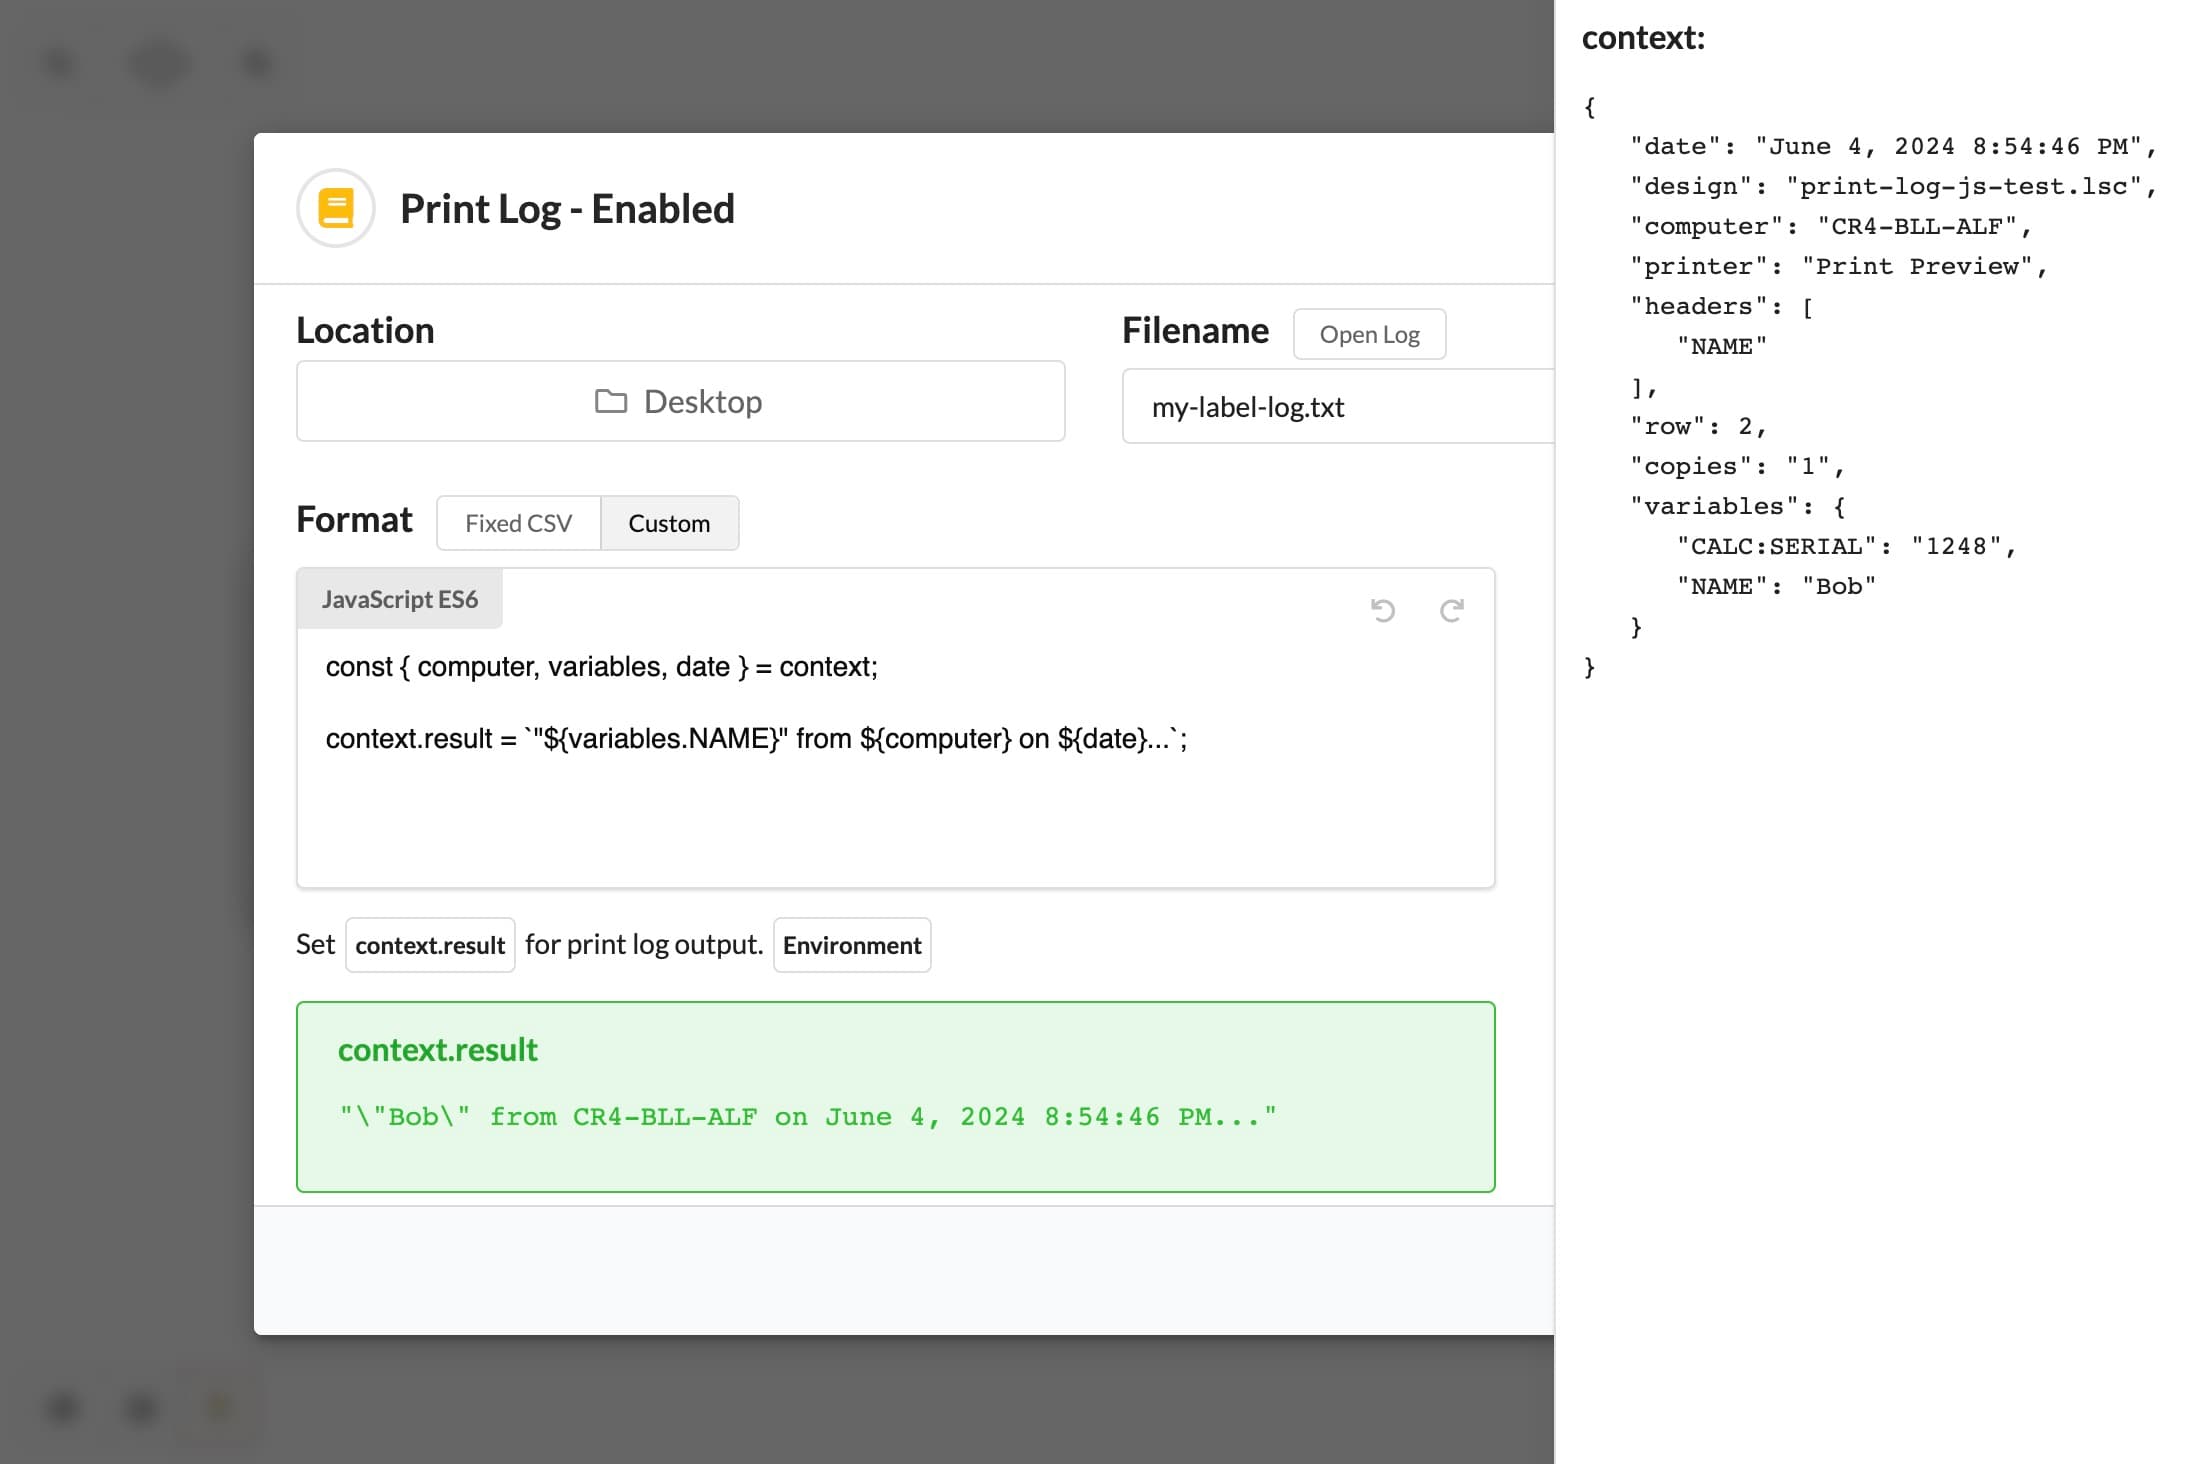
Task: Click the "printer" line in context JSON
Action: click(x=1839, y=267)
